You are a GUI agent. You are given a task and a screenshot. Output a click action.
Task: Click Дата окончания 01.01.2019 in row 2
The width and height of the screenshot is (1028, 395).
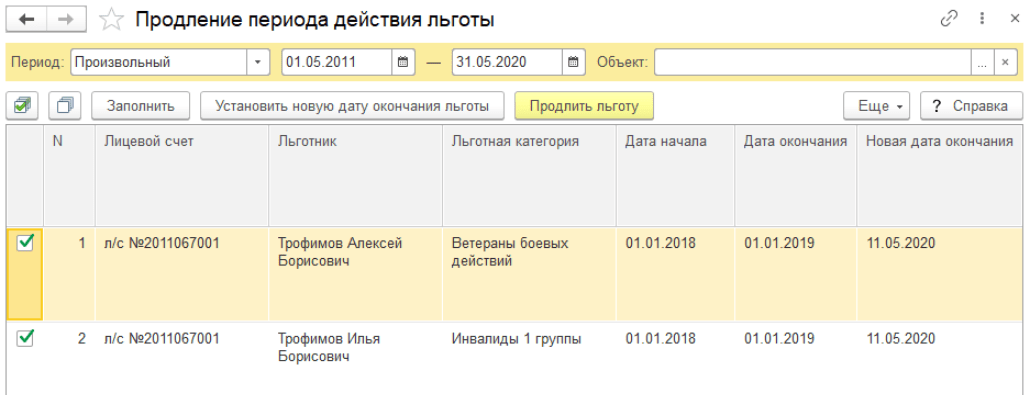[795, 358]
